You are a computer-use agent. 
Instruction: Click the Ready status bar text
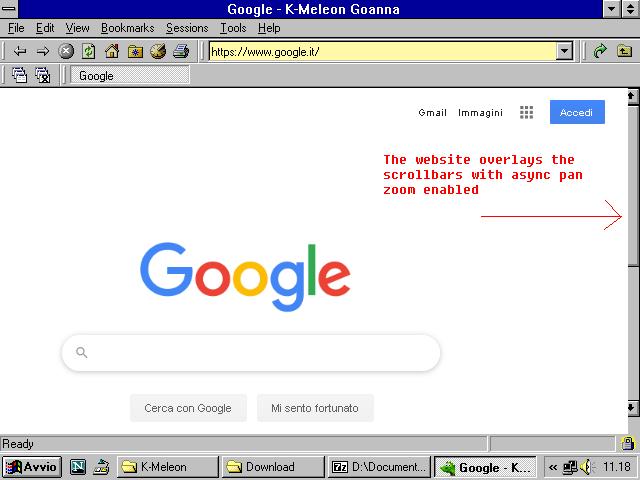[18, 444]
